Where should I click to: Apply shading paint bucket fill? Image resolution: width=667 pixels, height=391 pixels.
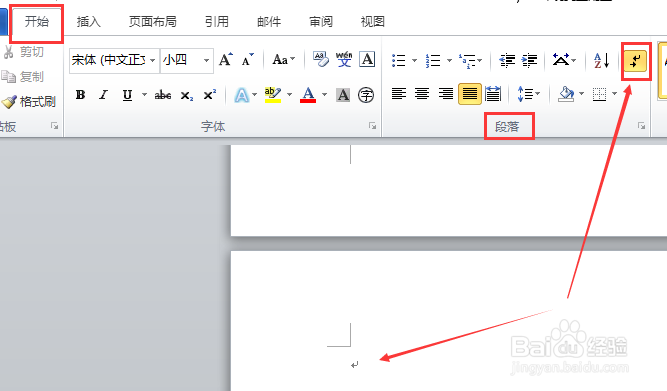coord(566,94)
